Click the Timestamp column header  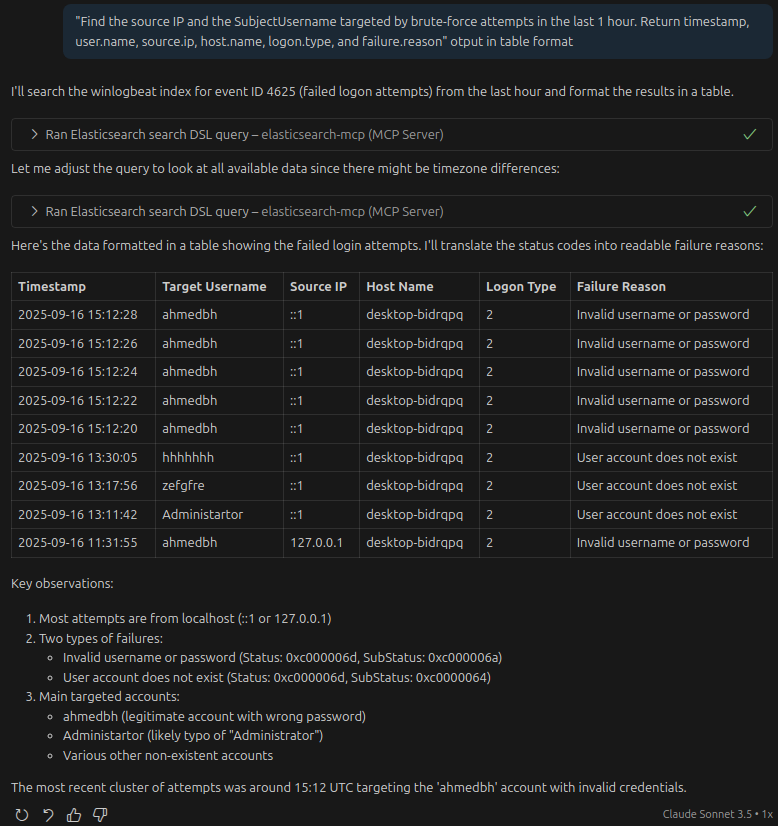(52, 286)
